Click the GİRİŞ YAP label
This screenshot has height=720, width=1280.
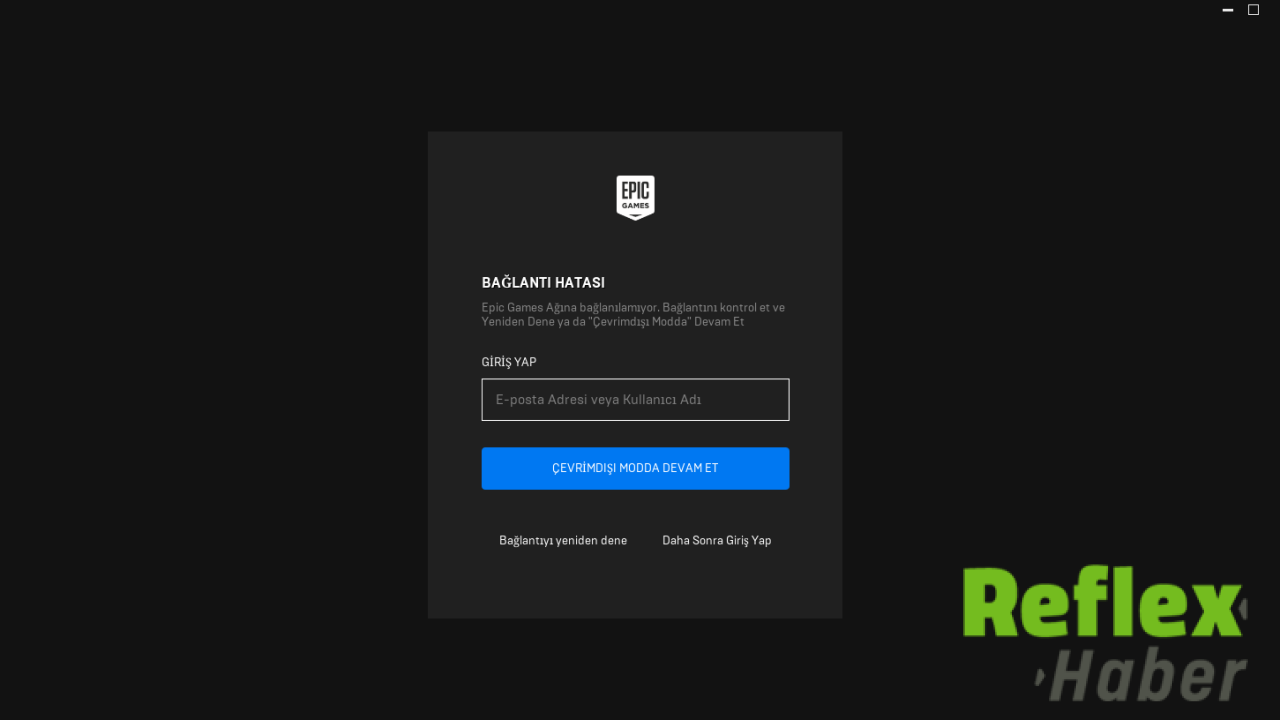509,362
